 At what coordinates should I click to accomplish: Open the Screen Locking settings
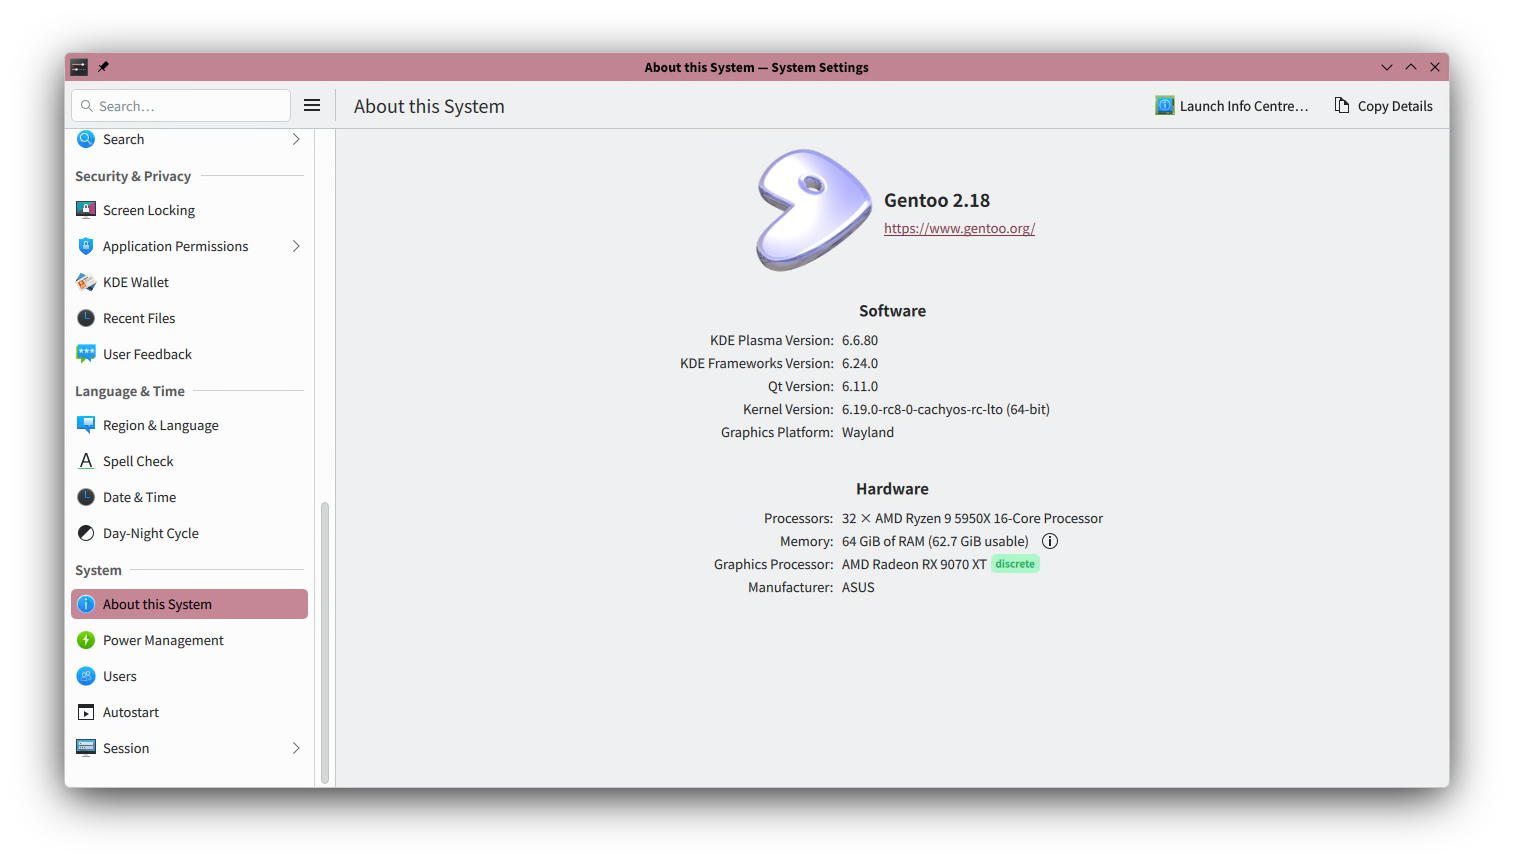(189, 210)
